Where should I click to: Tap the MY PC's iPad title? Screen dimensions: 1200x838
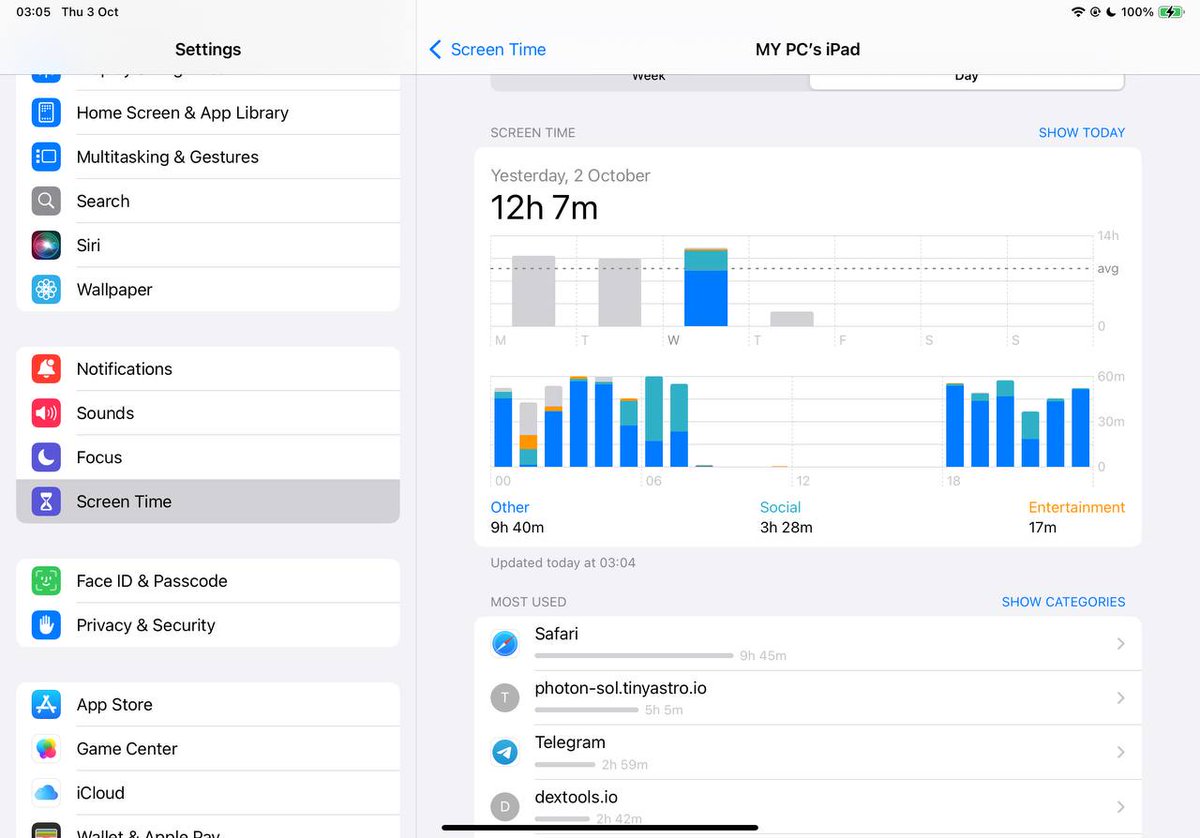[808, 49]
